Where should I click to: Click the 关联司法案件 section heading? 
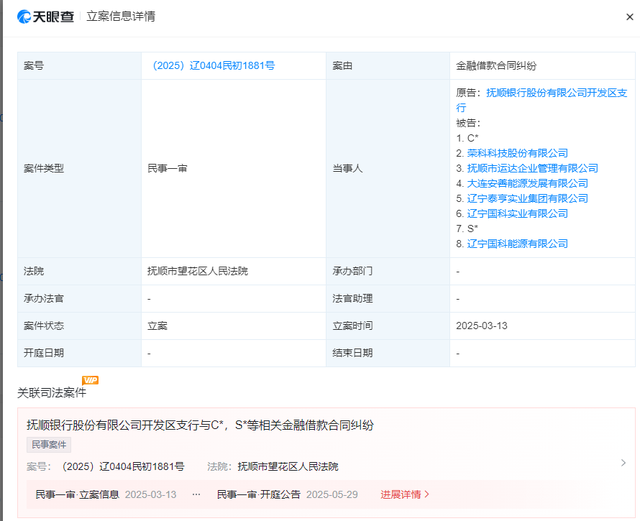click(x=51, y=393)
